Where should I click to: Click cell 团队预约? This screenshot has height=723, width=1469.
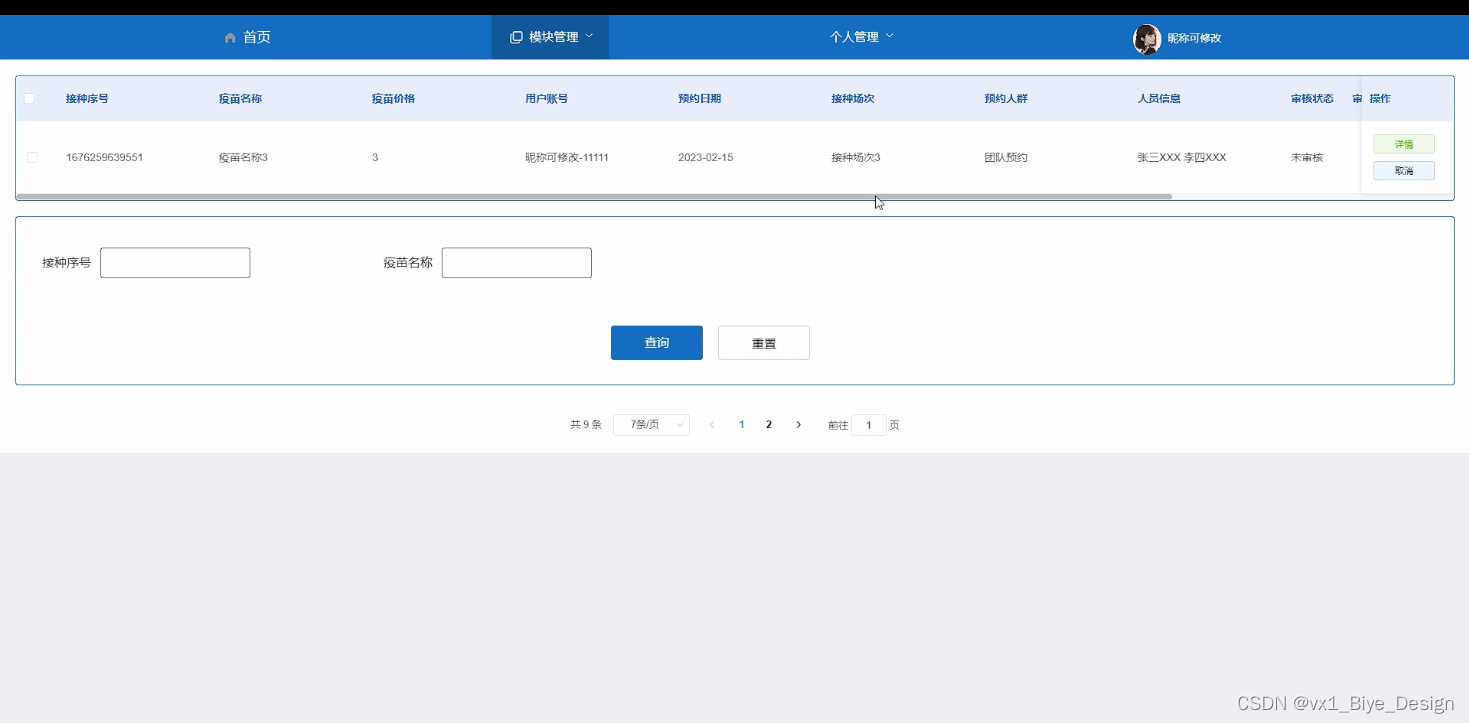[1006, 158]
